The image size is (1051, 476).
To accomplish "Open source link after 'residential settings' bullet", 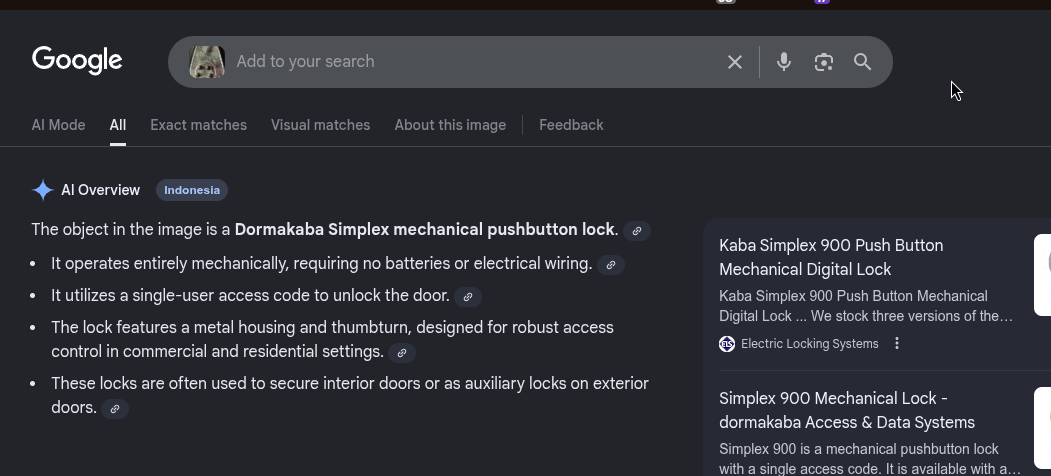I will click(402, 353).
